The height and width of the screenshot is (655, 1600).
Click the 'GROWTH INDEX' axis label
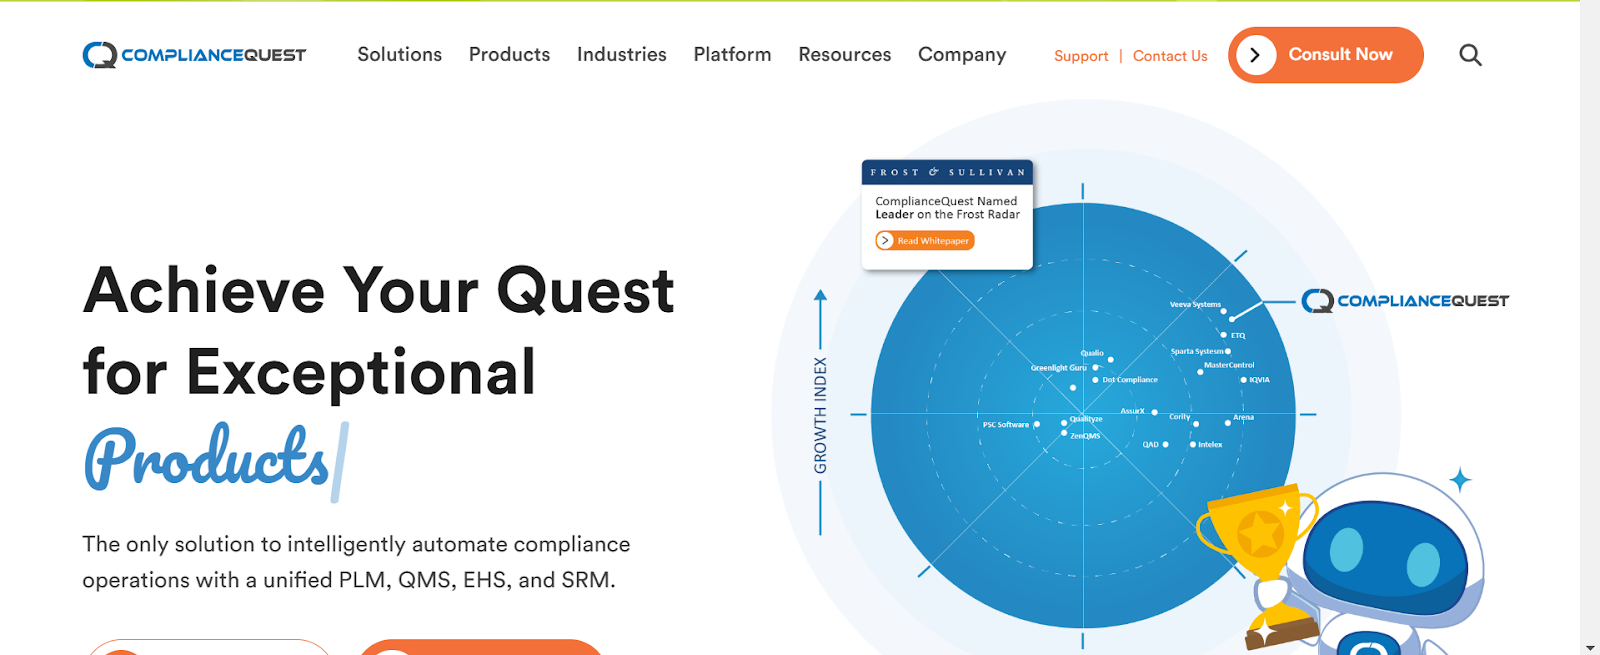820,415
